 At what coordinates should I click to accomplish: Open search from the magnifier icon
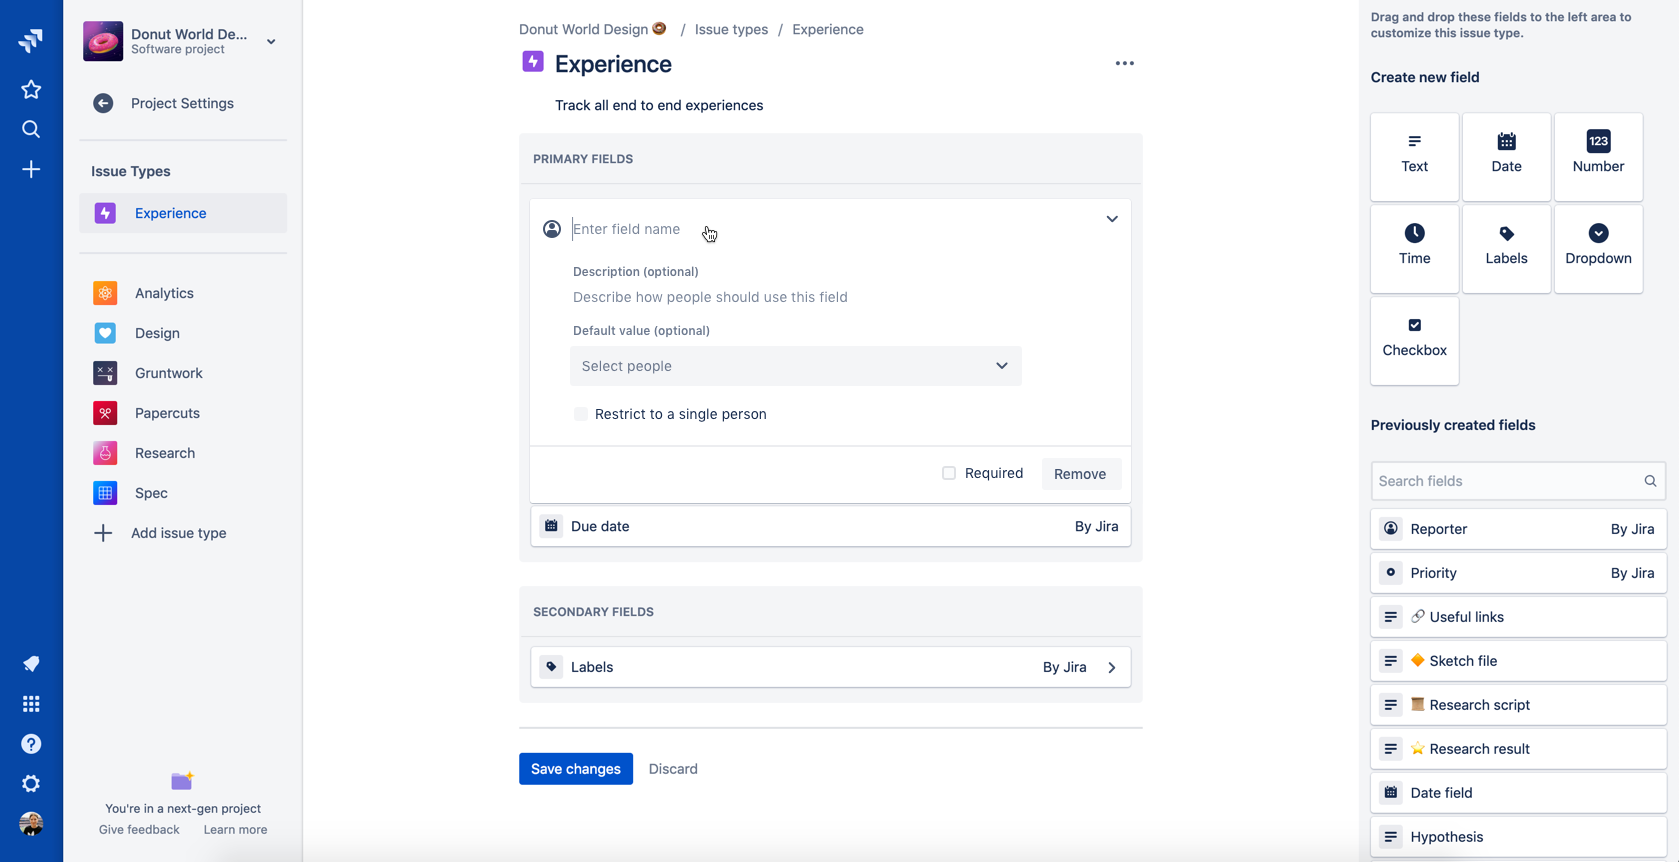pyautogui.click(x=31, y=129)
